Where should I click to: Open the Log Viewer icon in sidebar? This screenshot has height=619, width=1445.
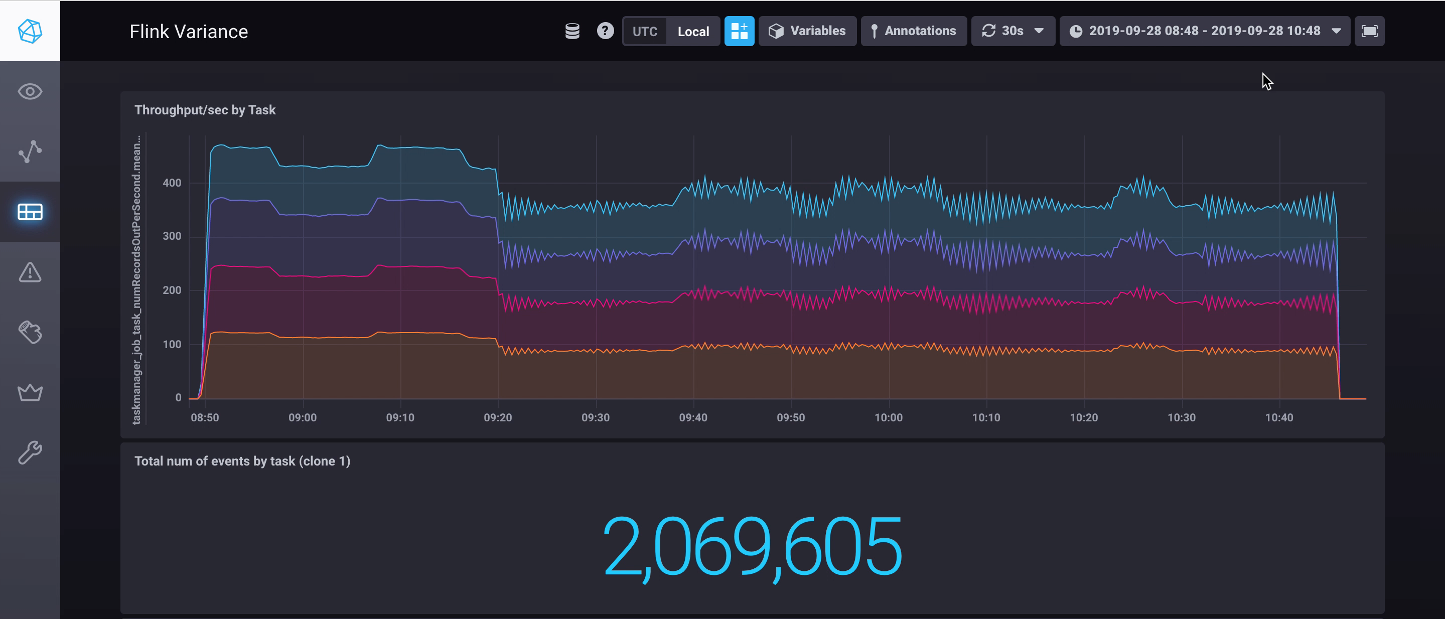tap(30, 332)
